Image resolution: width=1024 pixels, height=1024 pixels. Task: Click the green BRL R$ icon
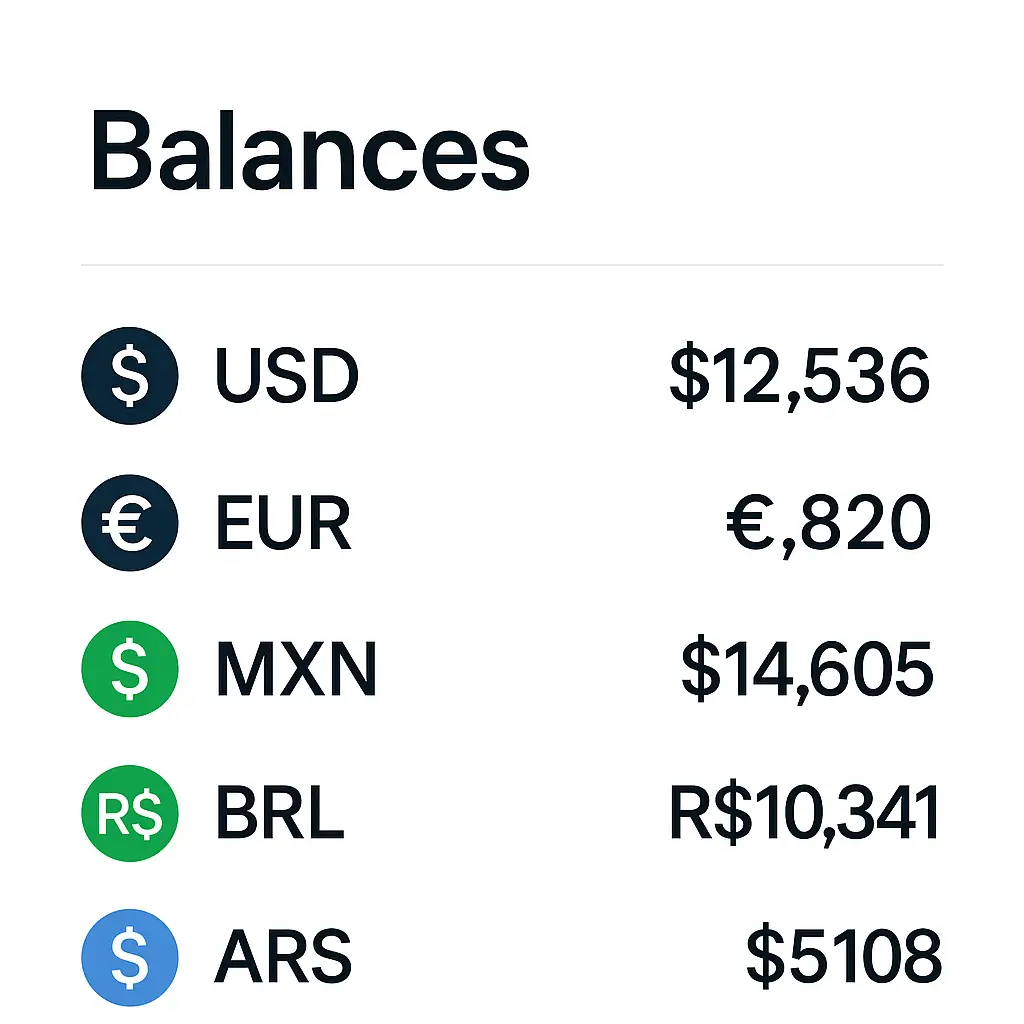(129, 811)
